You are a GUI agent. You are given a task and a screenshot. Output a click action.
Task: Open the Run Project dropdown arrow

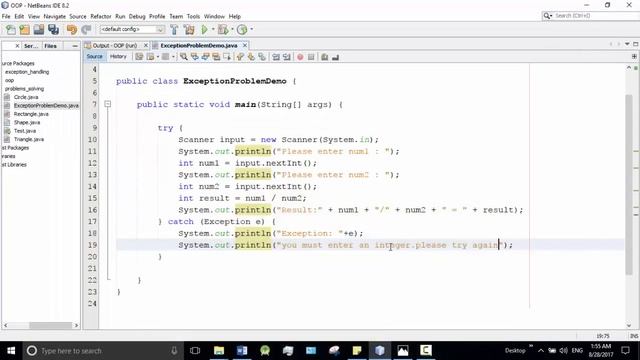point(213,29)
